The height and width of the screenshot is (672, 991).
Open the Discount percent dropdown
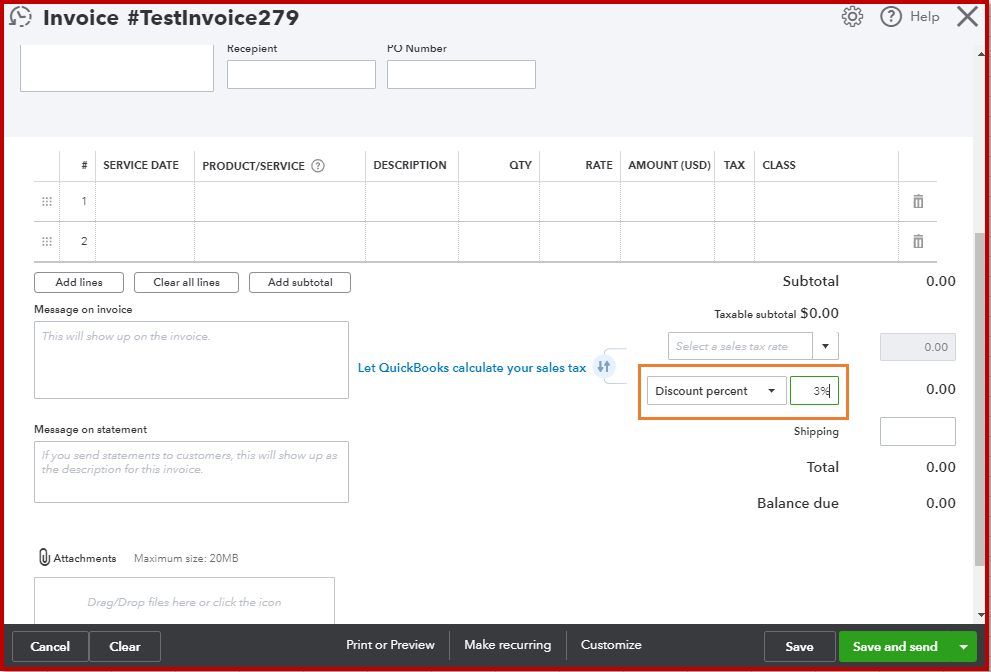point(717,391)
